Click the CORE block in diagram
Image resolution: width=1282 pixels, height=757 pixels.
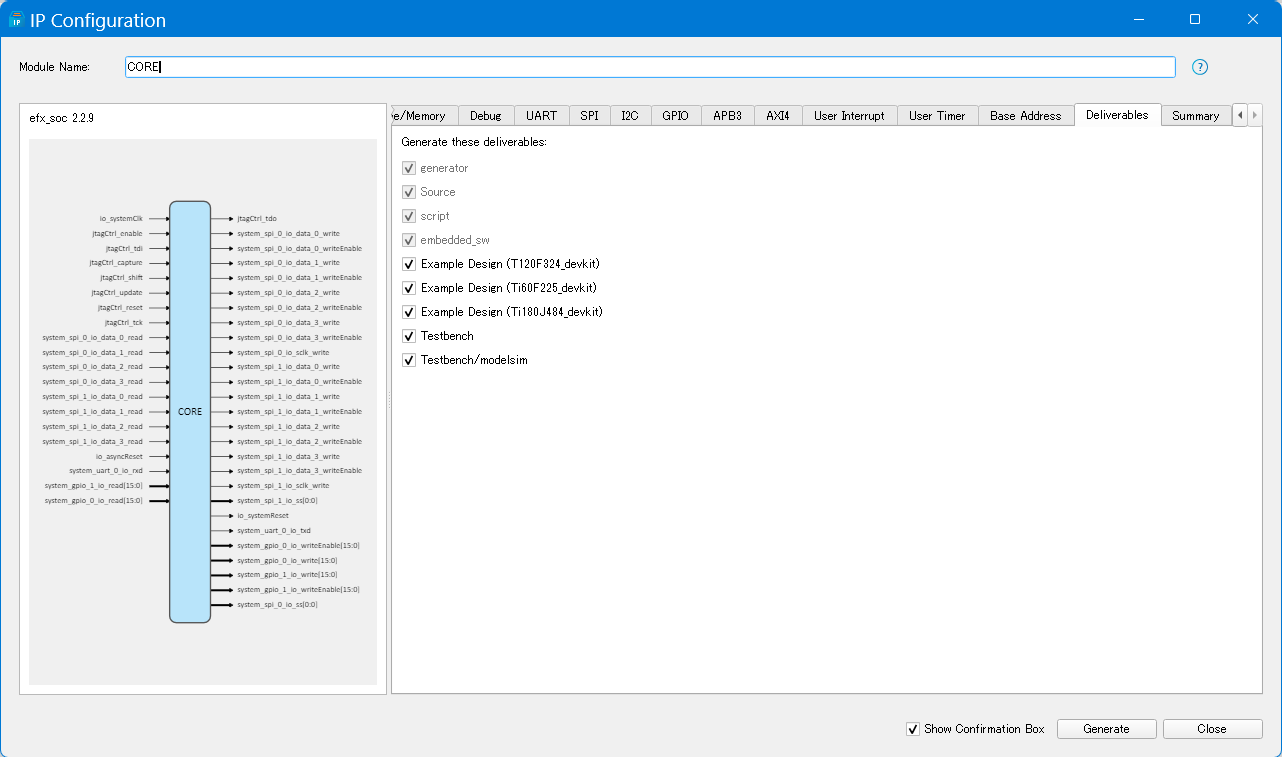[190, 411]
